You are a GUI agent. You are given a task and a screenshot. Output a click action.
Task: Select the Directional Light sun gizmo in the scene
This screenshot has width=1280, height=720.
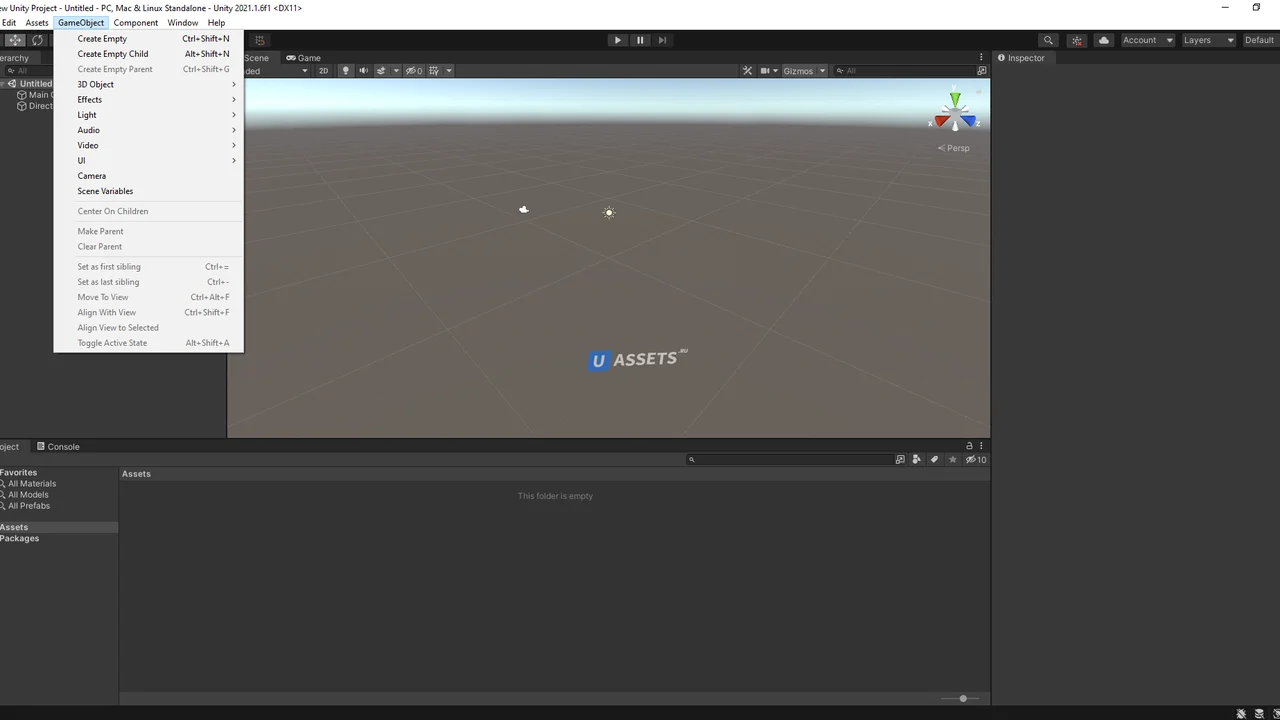coord(609,212)
